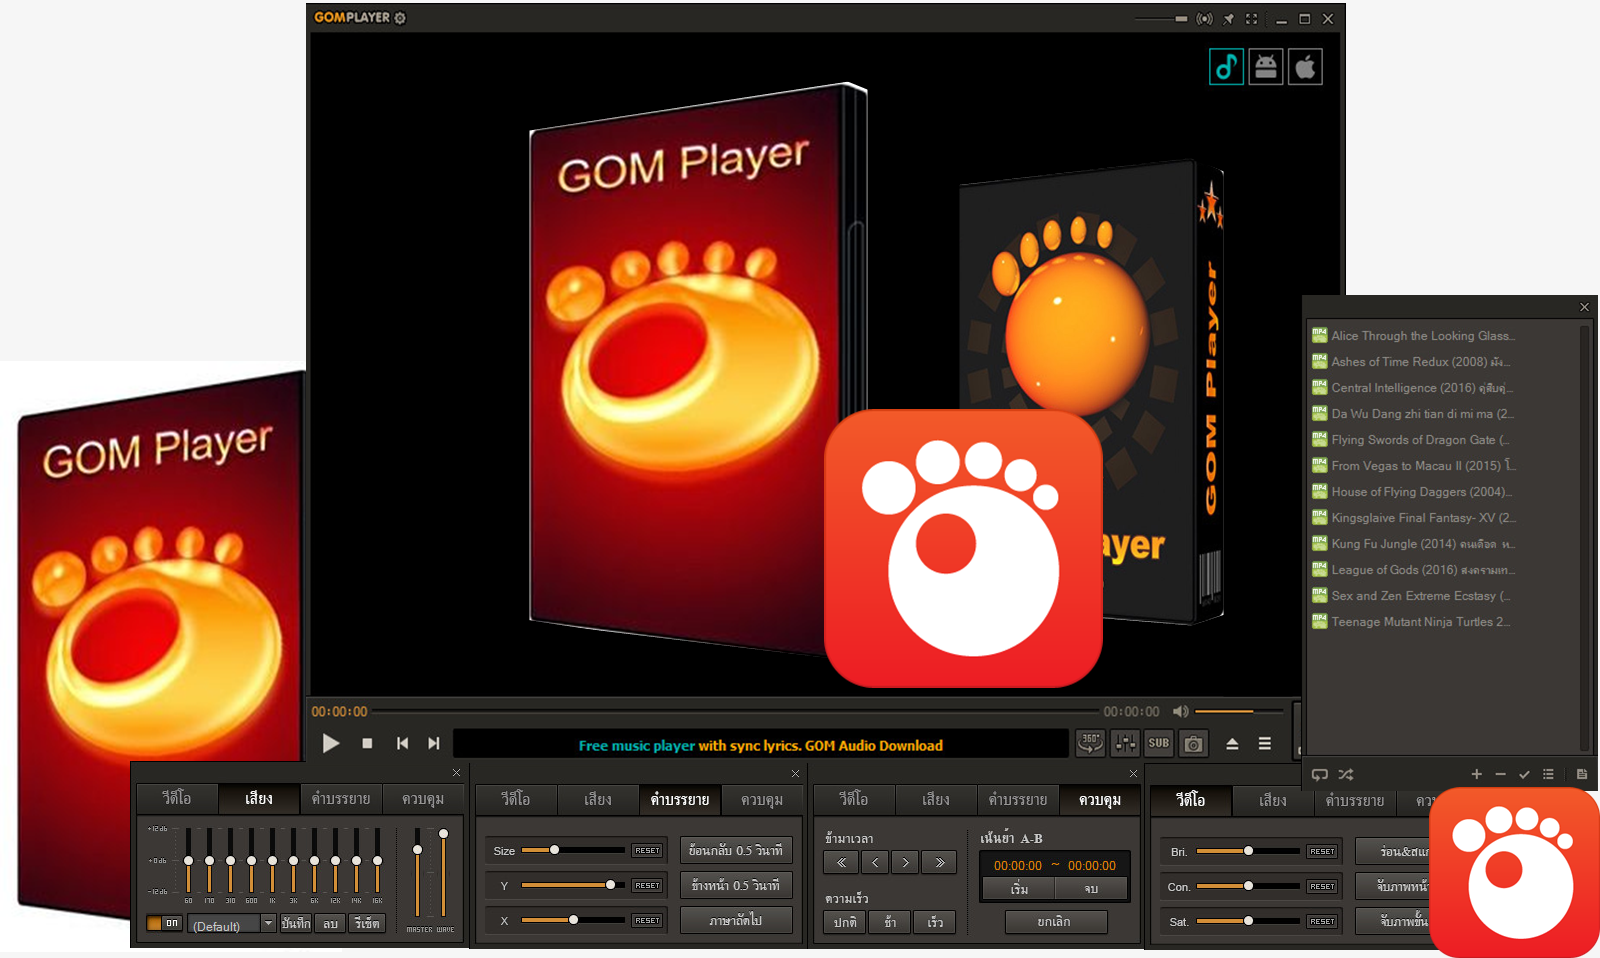Click the 60 Hz equalizer band slider

(x=188, y=860)
